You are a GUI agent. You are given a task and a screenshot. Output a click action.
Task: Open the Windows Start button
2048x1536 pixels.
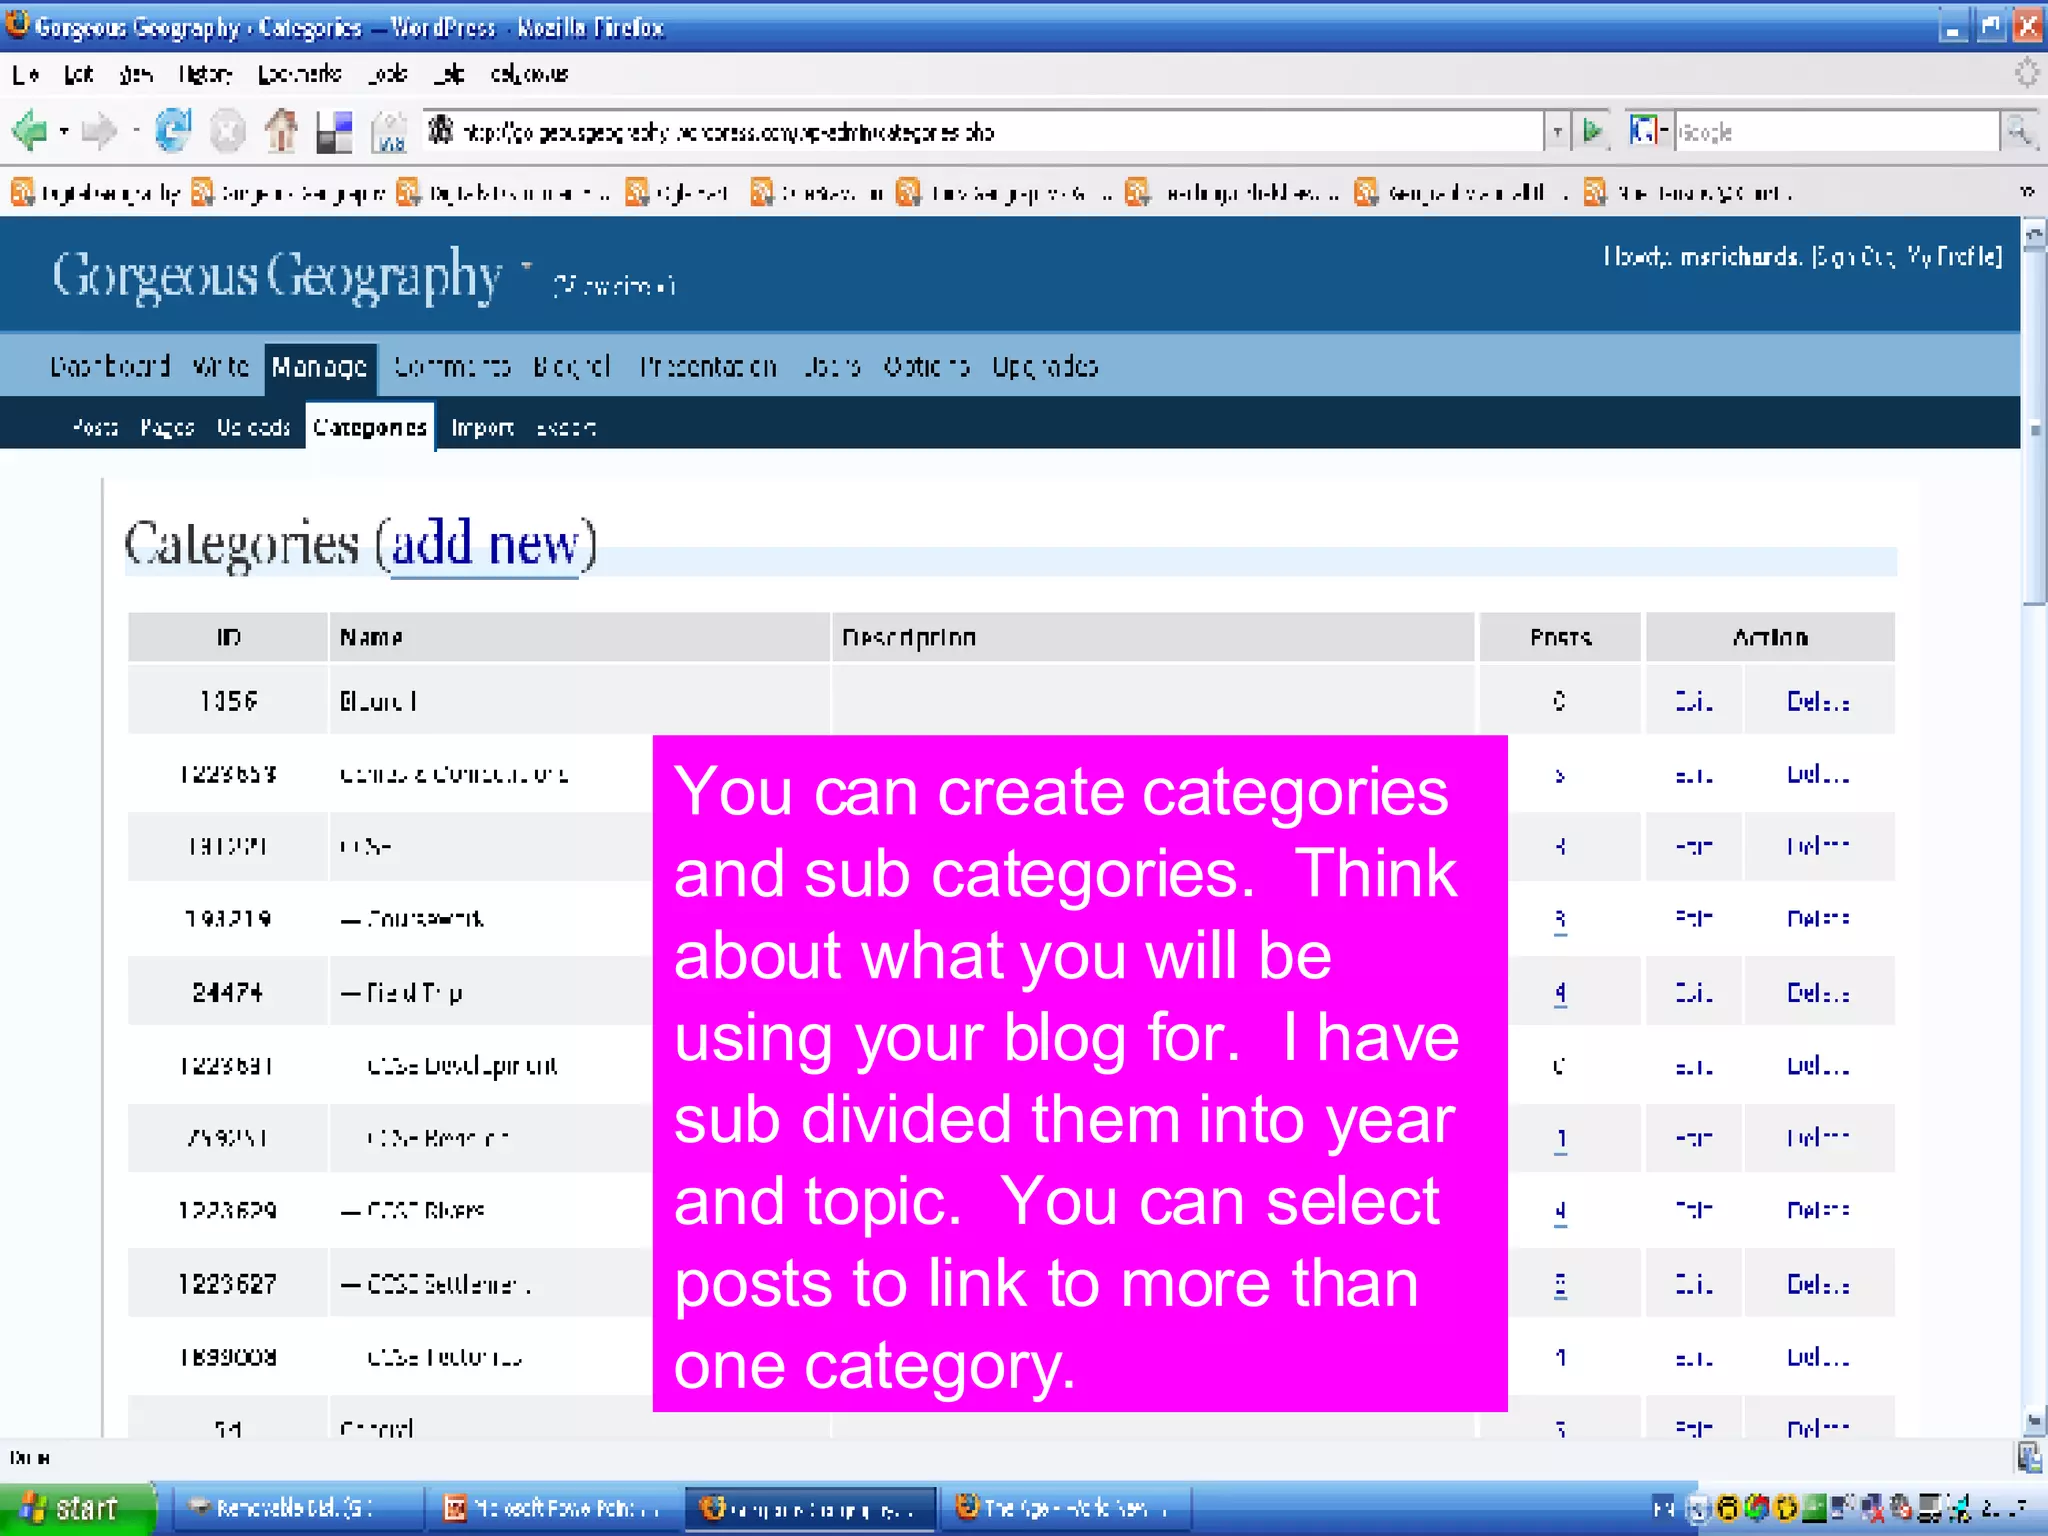[76, 1508]
